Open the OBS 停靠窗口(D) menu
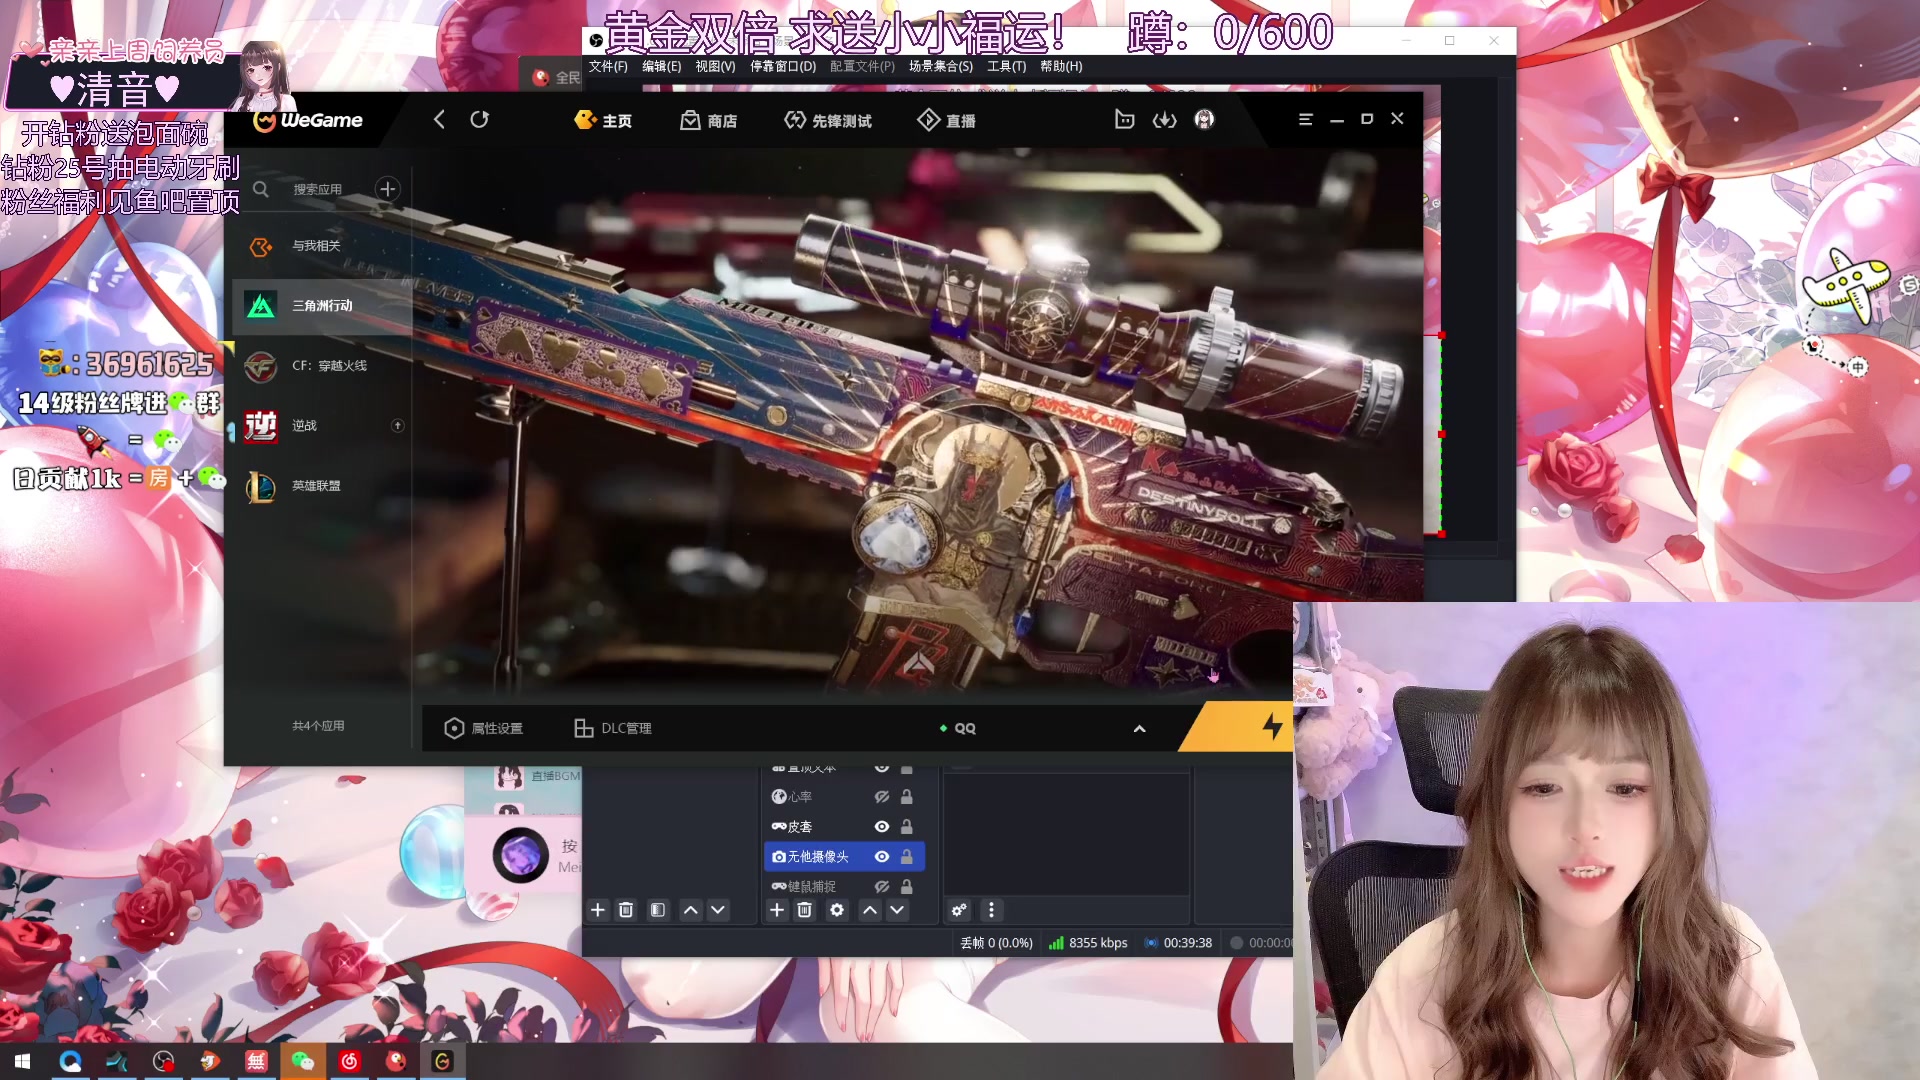1920x1080 pixels. pyautogui.click(x=783, y=67)
